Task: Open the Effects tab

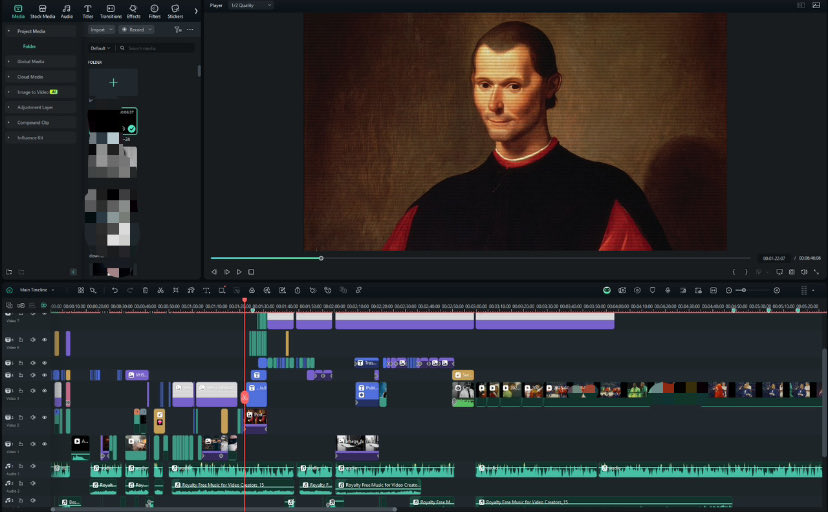Action: point(134,12)
